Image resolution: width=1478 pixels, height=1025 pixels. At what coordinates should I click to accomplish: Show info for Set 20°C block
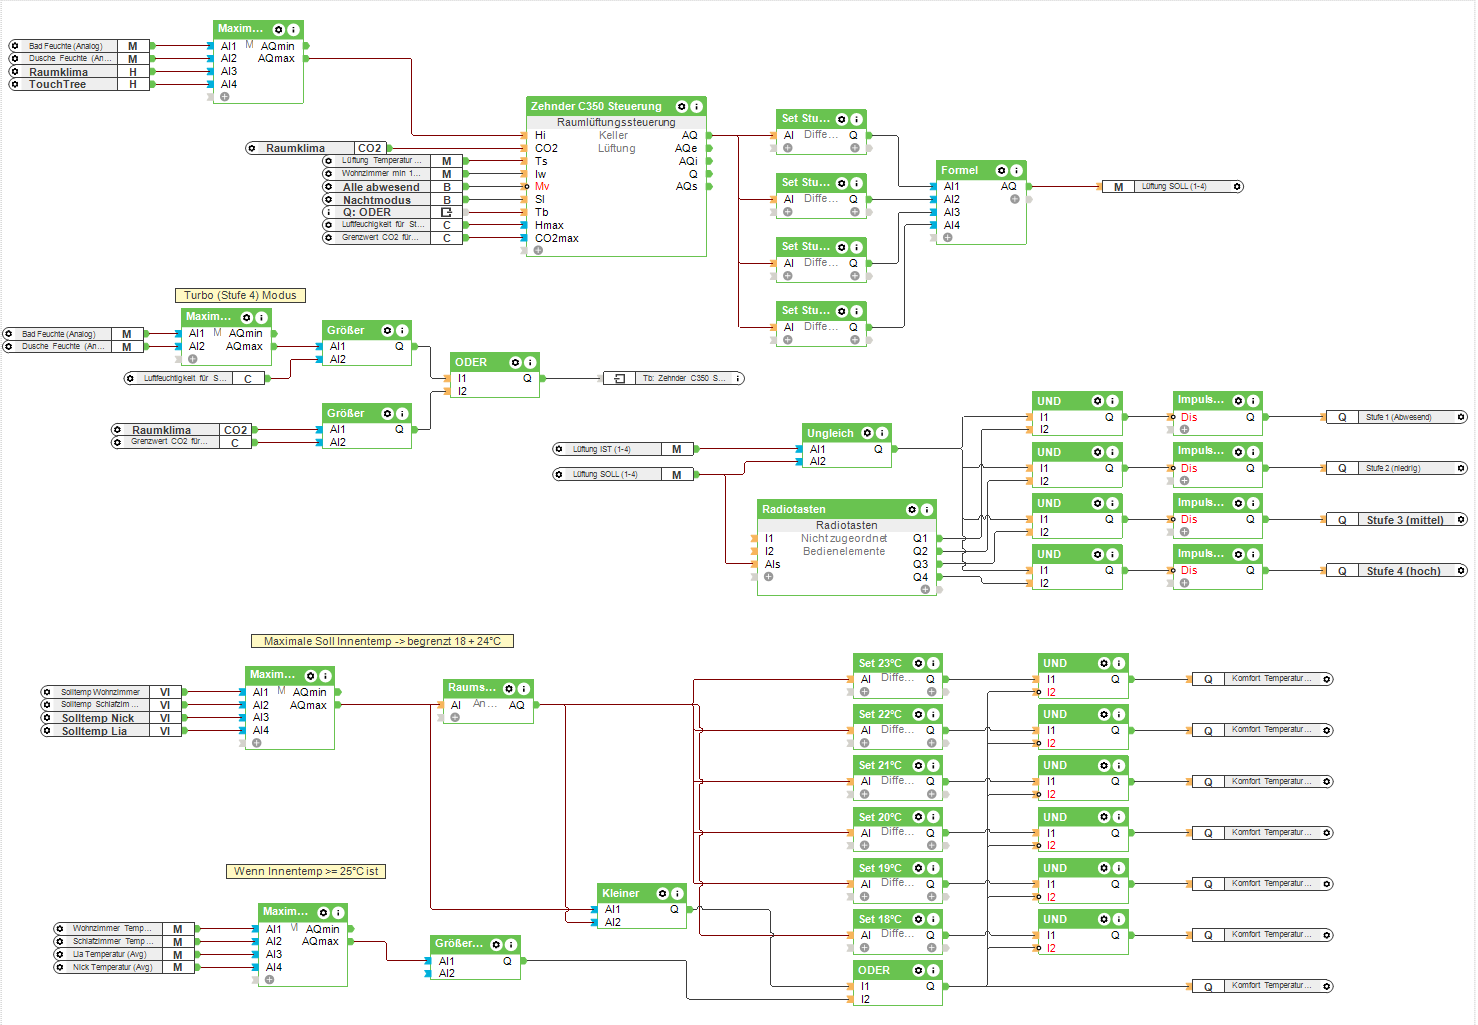[933, 817]
